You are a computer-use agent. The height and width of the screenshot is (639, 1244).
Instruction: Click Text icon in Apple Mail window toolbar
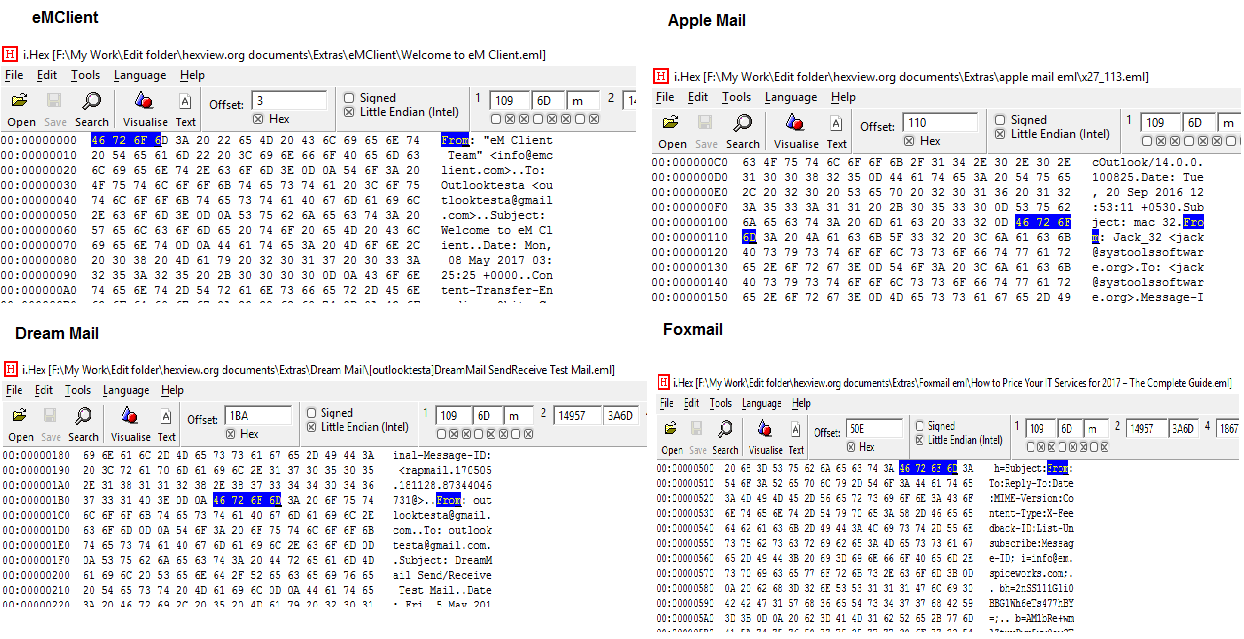pyautogui.click(x=837, y=122)
